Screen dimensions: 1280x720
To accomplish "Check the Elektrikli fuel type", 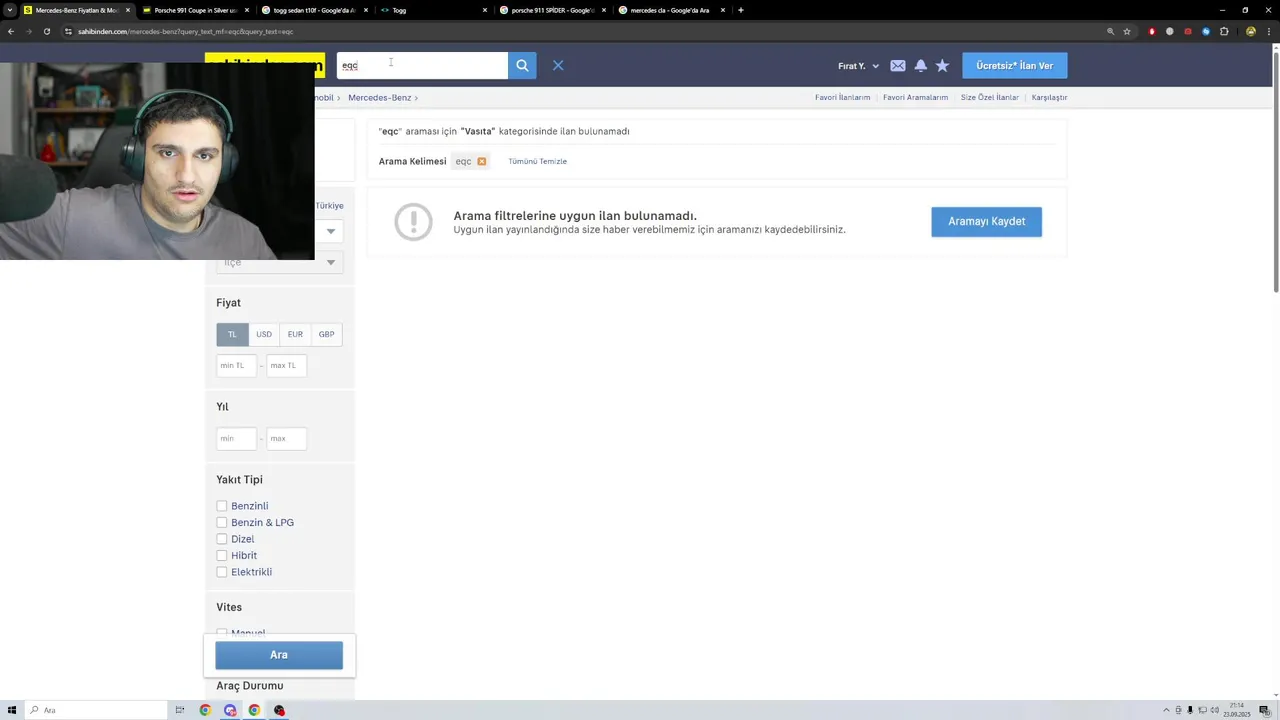I will click(x=222, y=572).
